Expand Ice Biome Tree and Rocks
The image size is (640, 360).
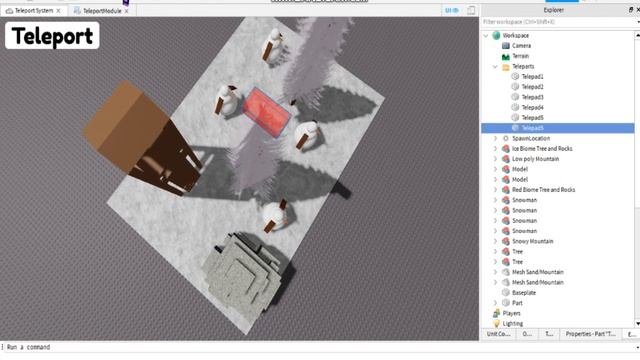[495, 149]
